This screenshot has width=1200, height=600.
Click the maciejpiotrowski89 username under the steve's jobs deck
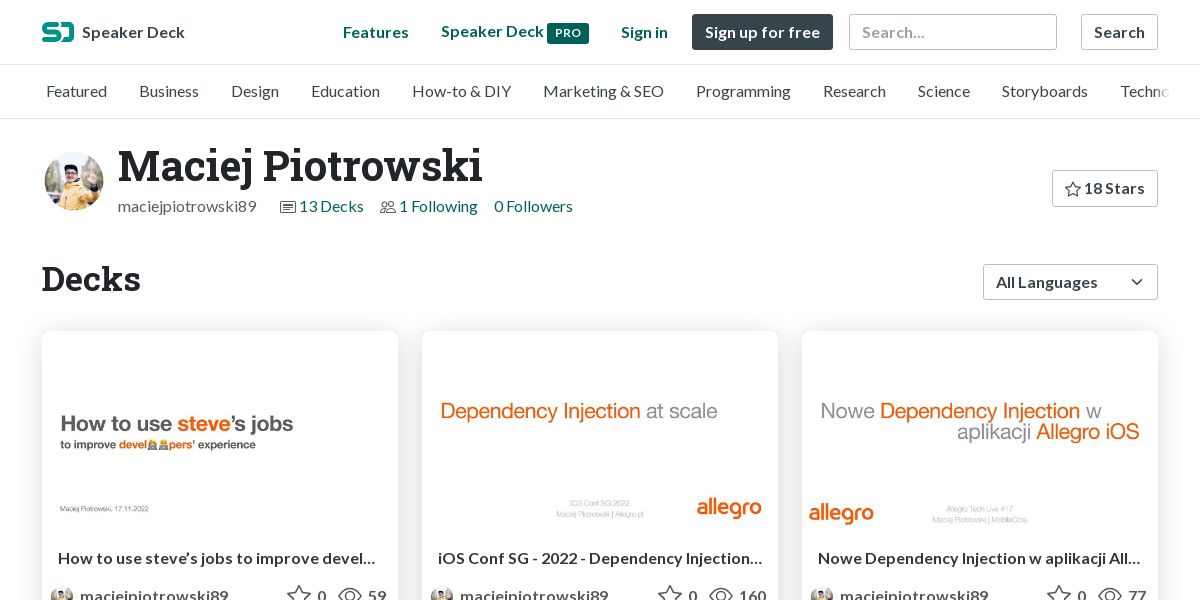154,595
